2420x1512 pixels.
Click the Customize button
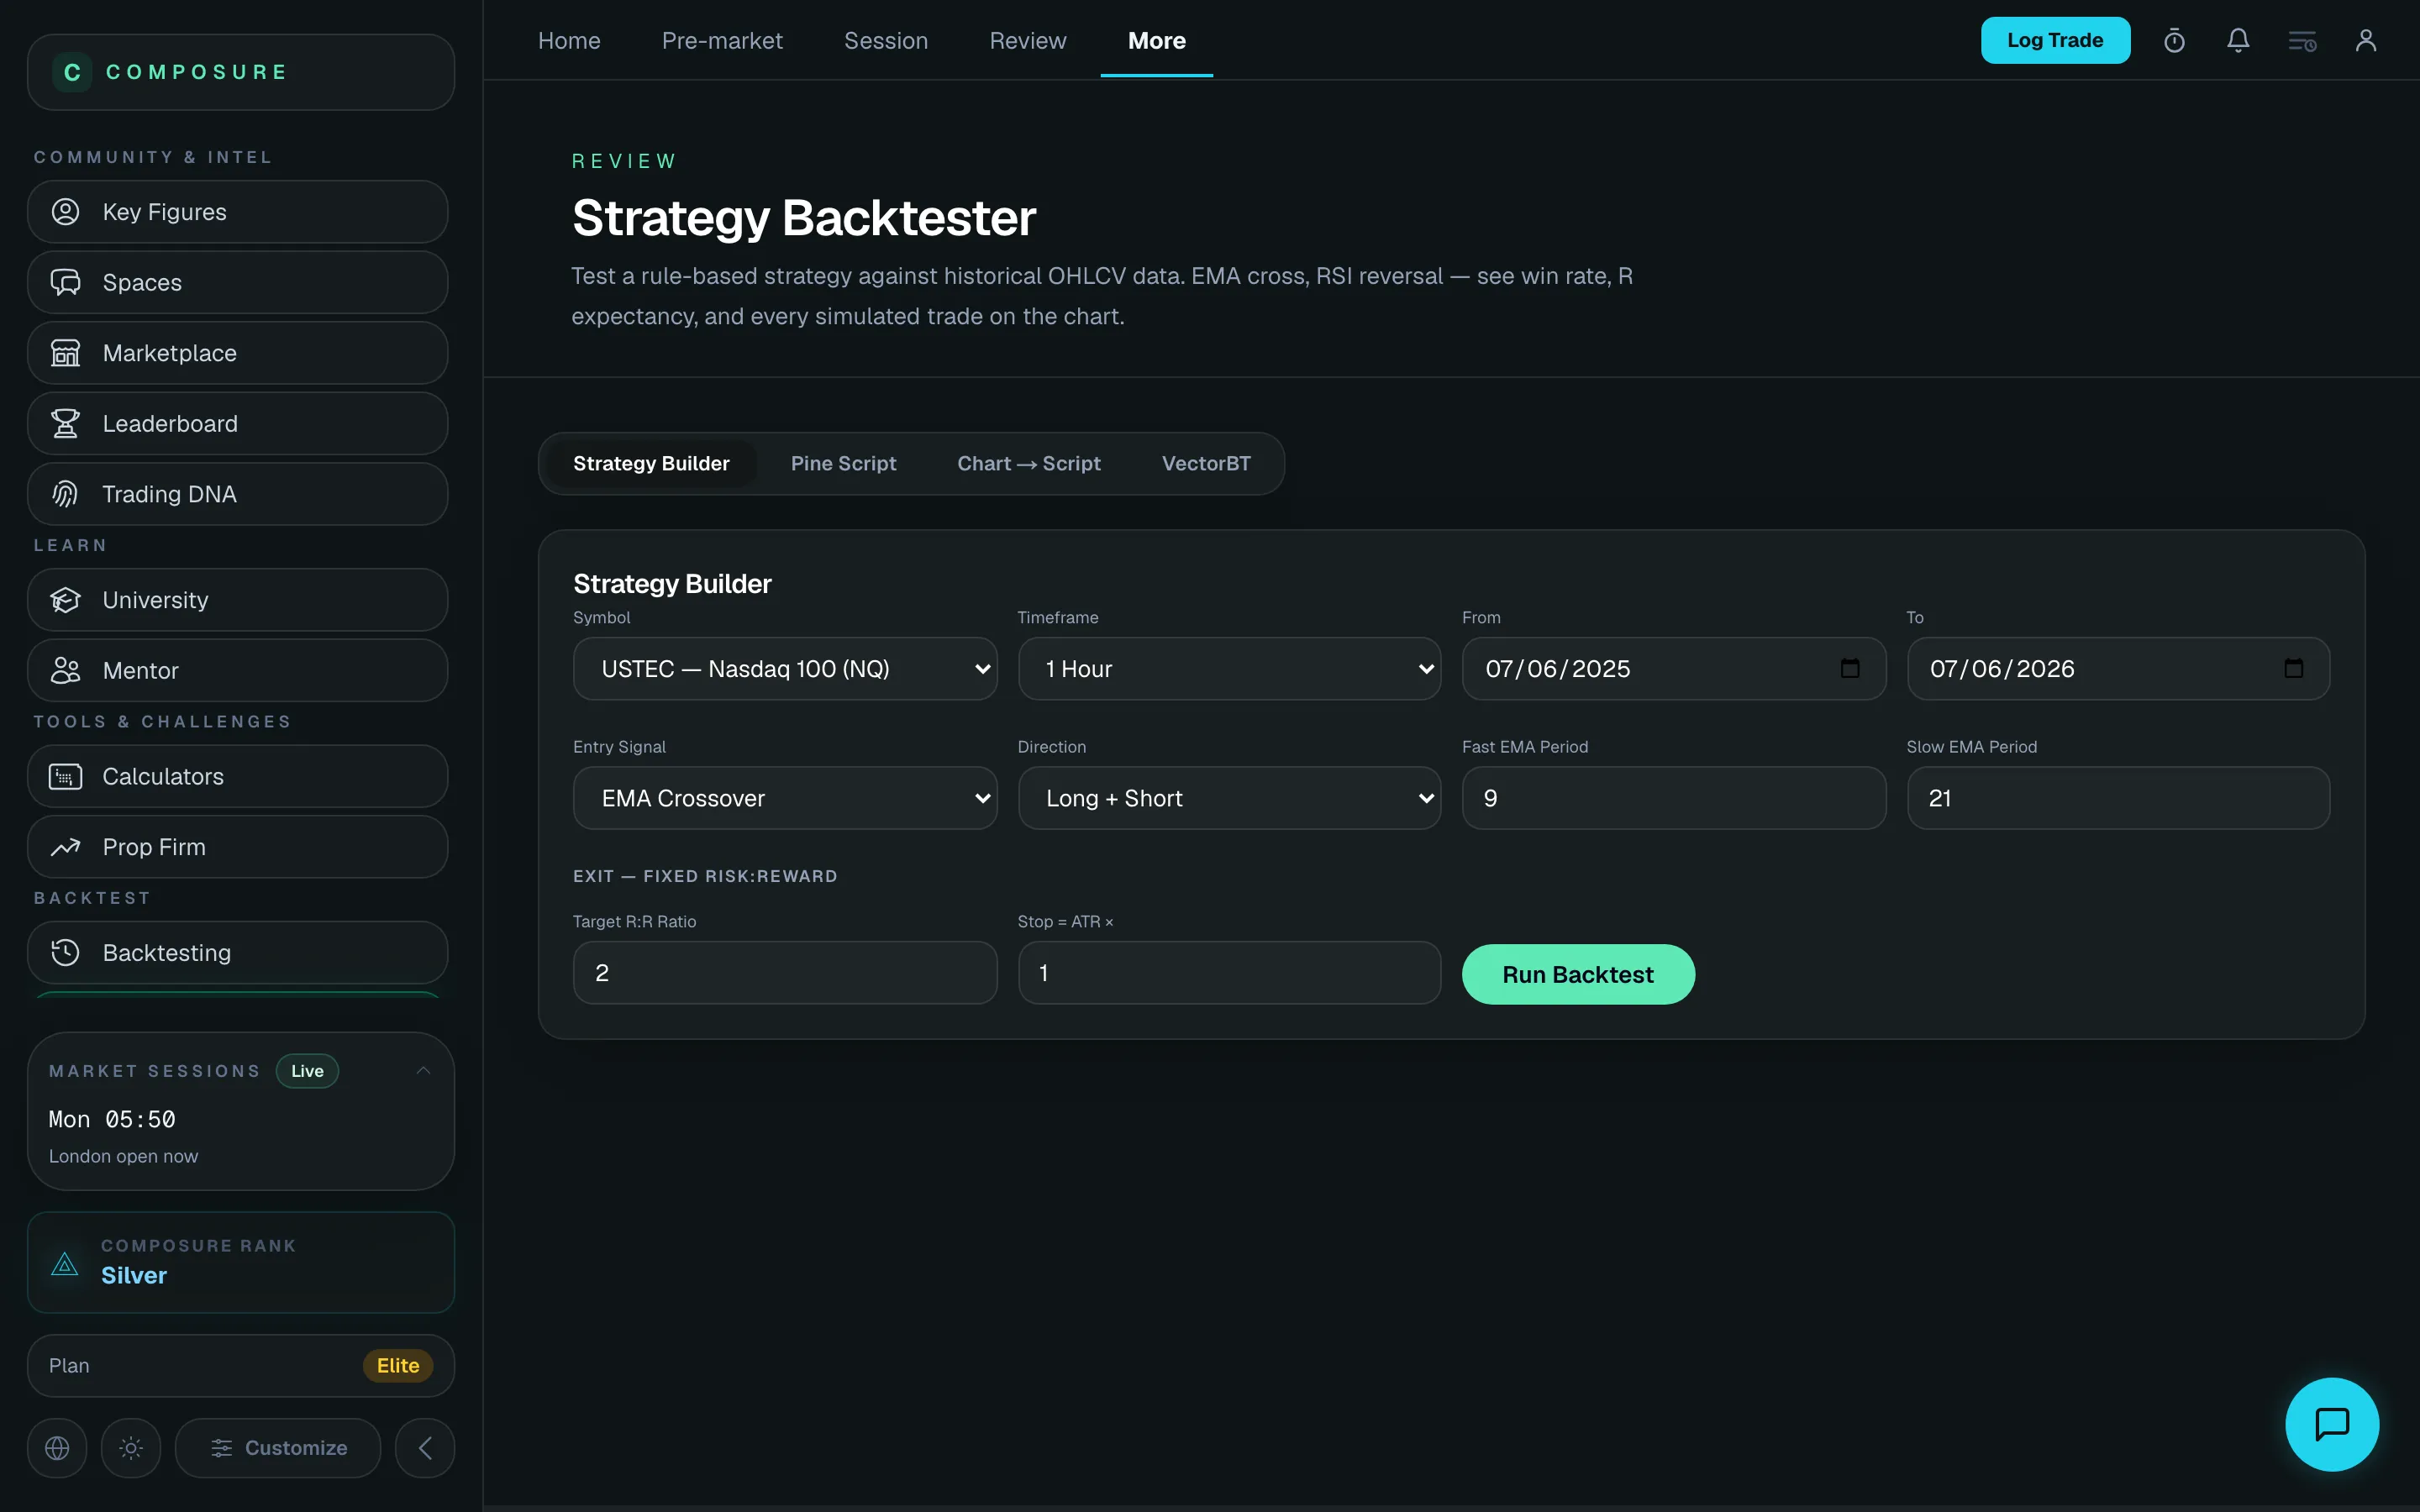[x=278, y=1447]
